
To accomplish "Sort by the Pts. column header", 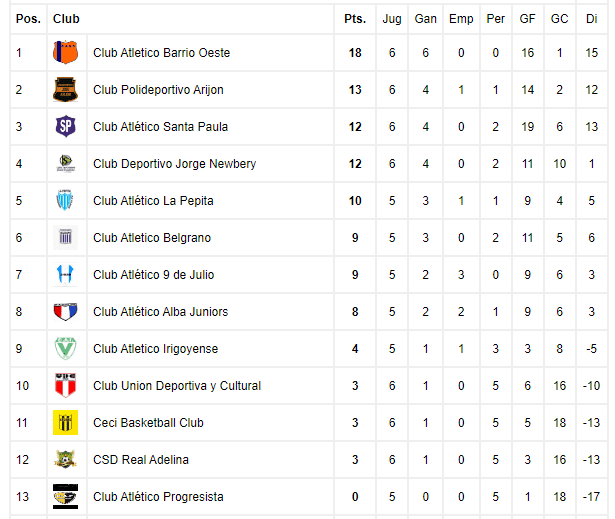I will click(x=355, y=19).
